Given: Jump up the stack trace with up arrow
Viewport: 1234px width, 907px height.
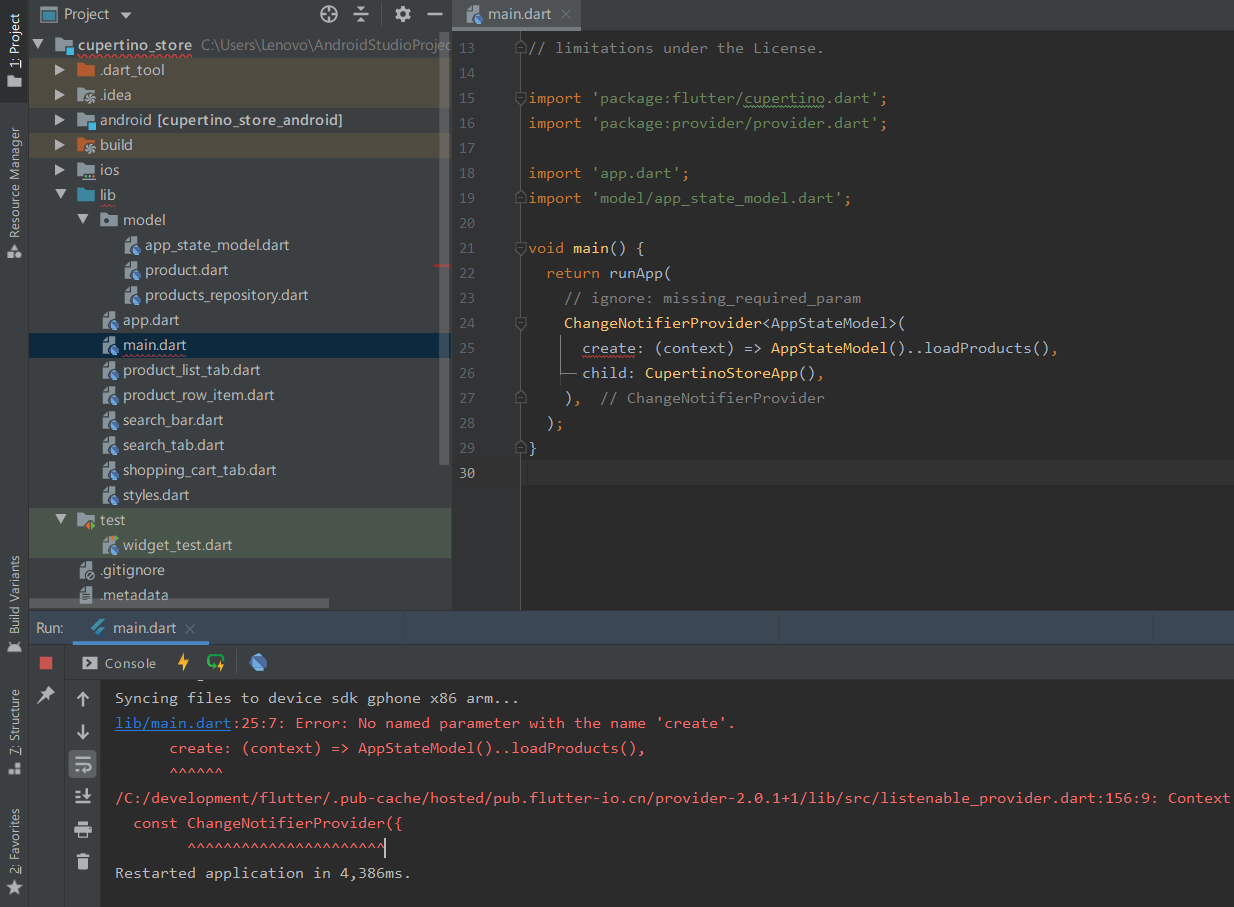Looking at the screenshot, I should (x=83, y=699).
